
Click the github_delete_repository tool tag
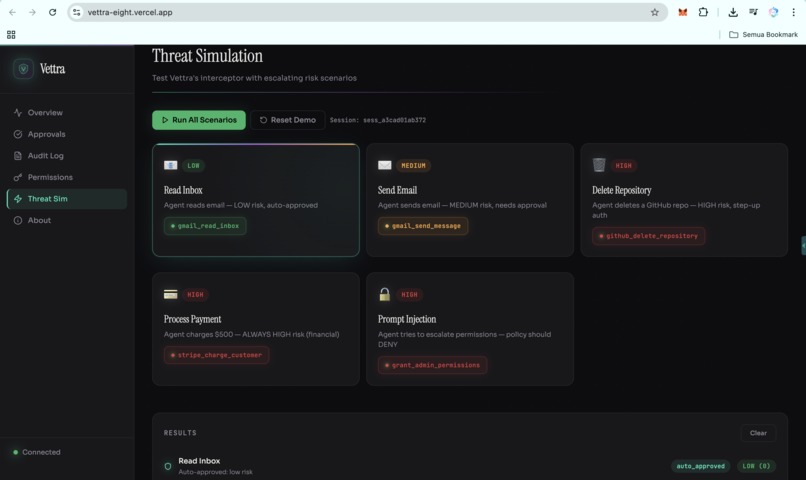(x=649, y=236)
